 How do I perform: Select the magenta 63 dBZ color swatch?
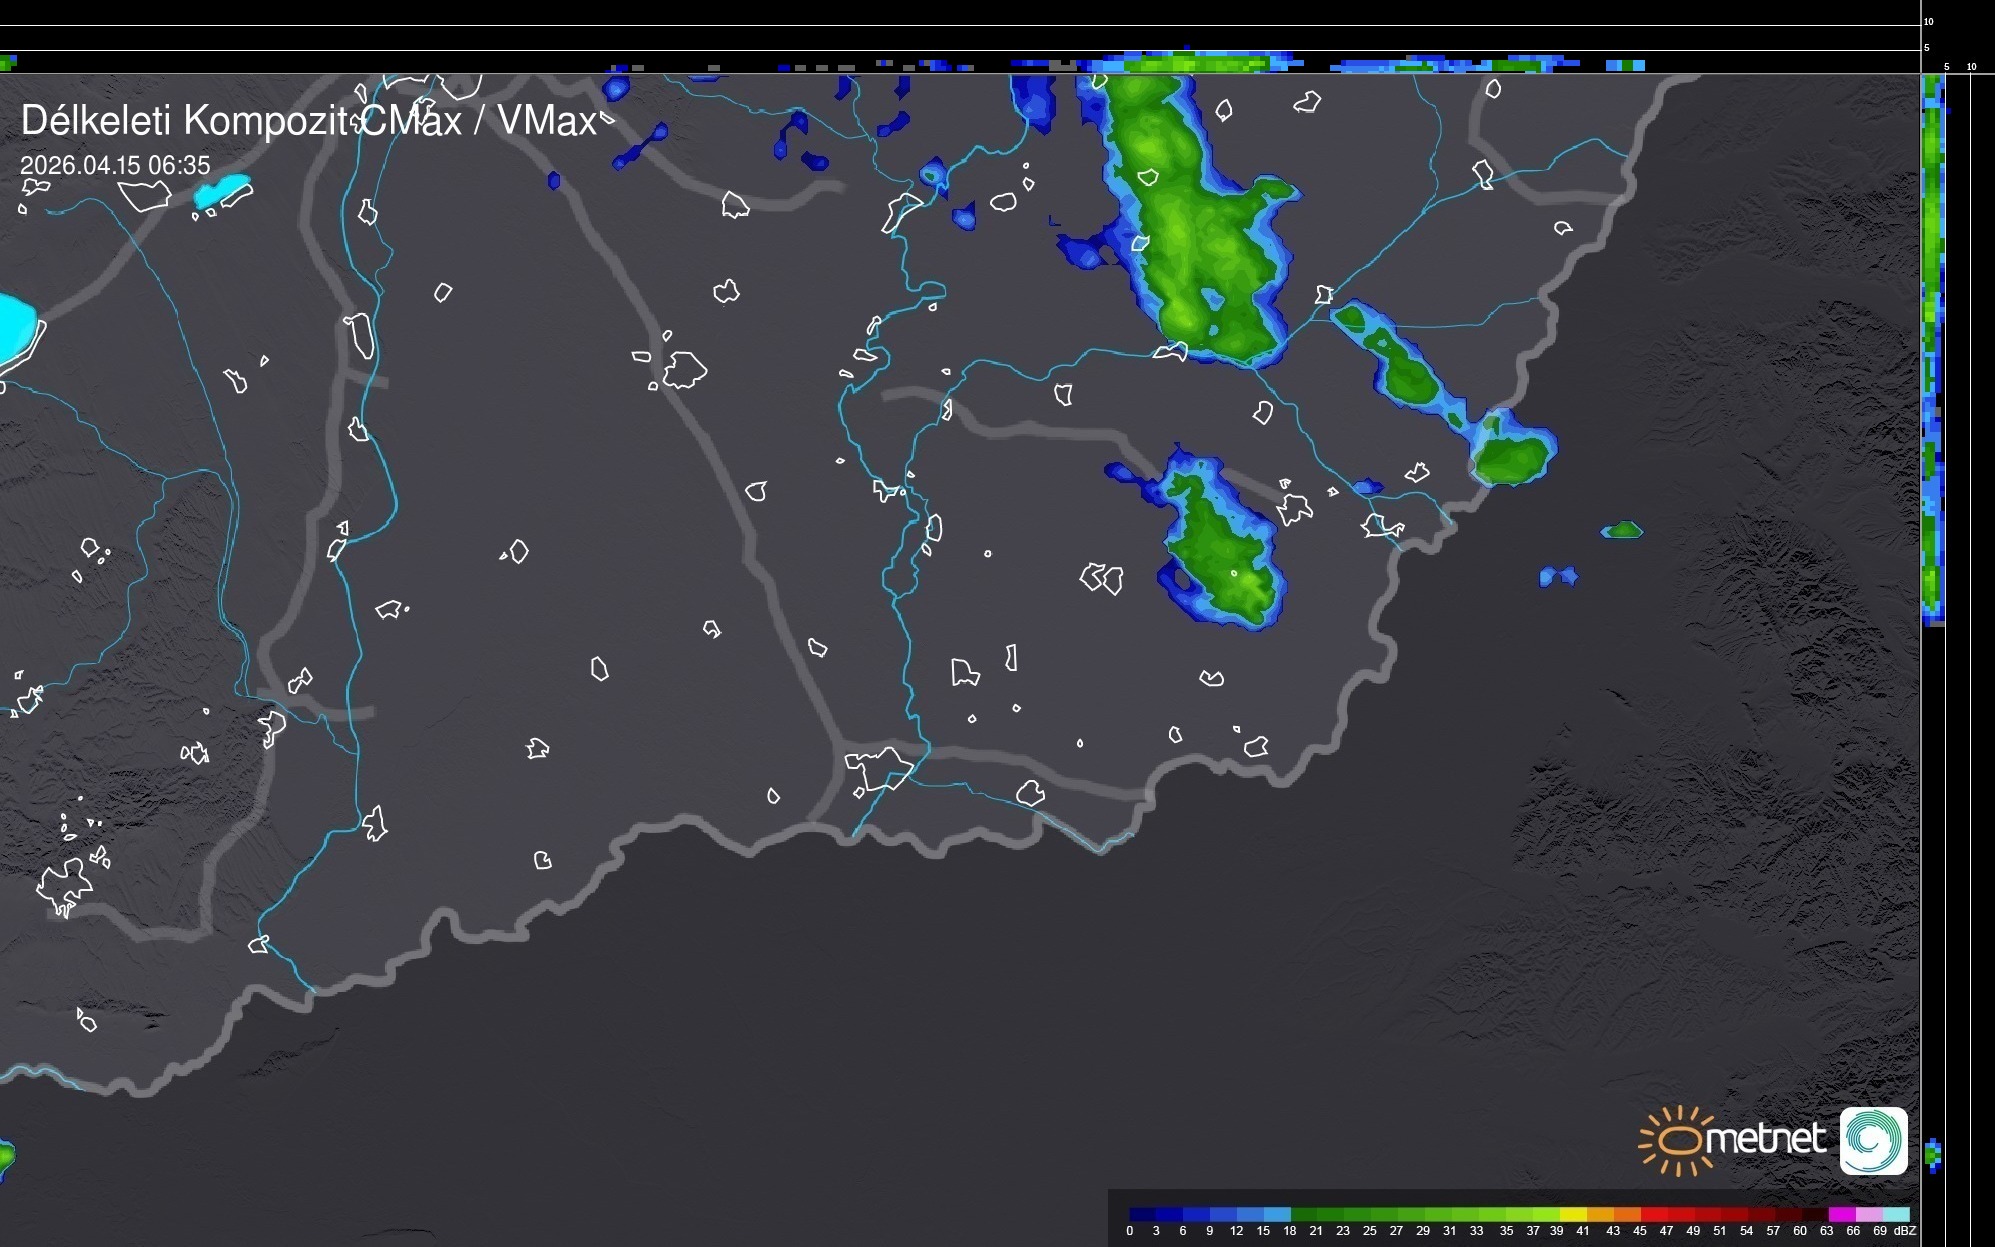pyautogui.click(x=1841, y=1214)
